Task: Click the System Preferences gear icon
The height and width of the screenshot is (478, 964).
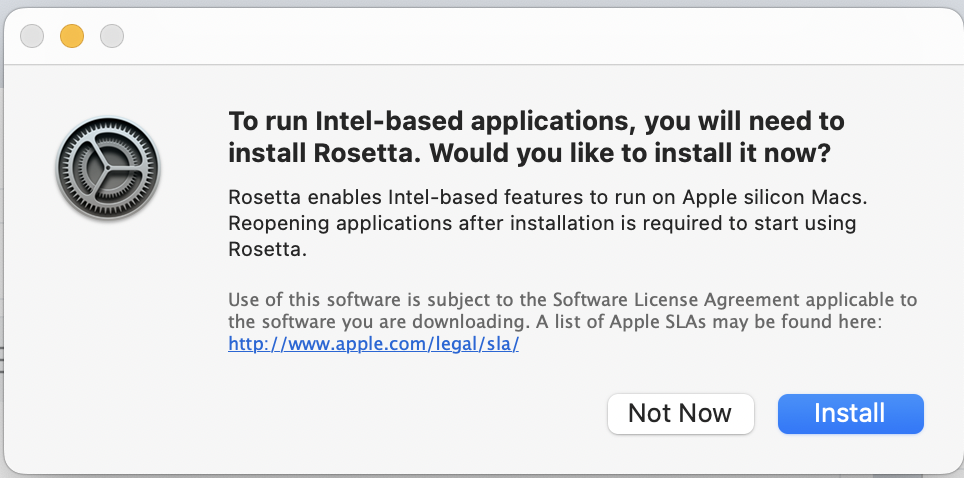Action: point(108,168)
